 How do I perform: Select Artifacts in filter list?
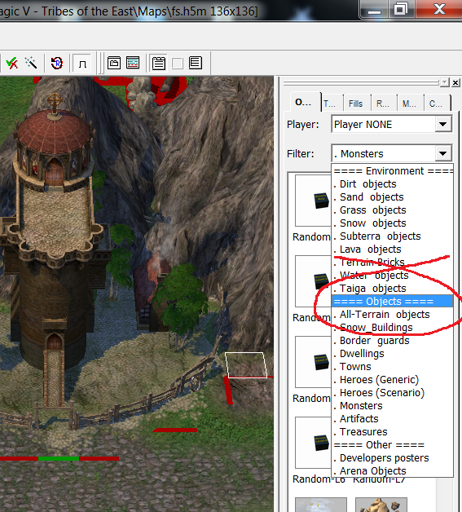pos(392,419)
